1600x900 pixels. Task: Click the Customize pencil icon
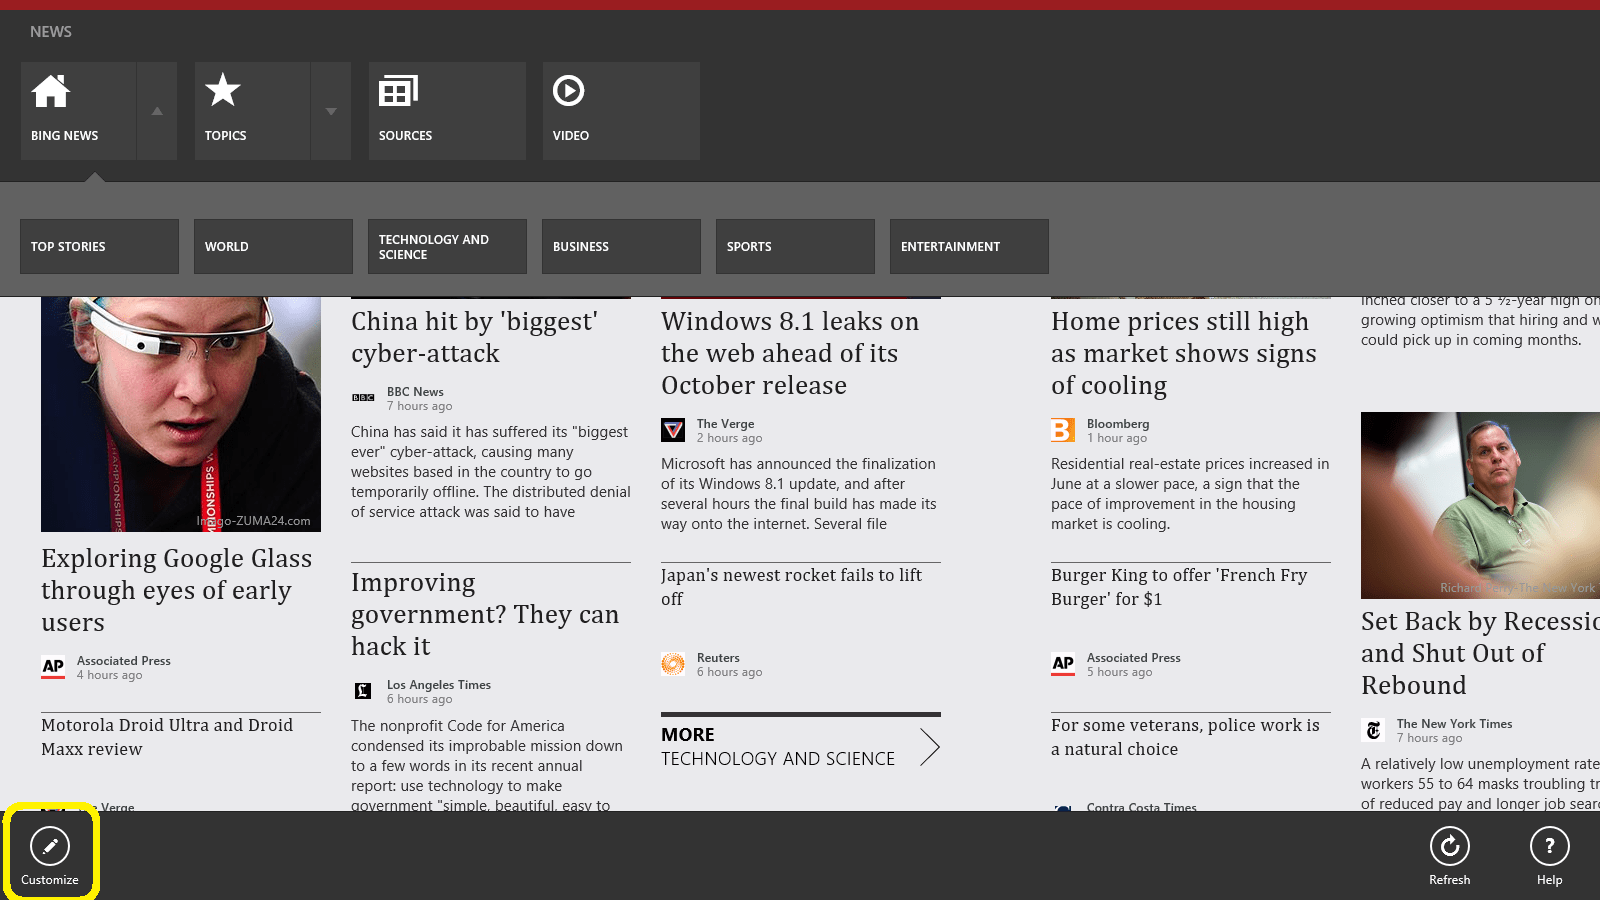[x=50, y=846]
